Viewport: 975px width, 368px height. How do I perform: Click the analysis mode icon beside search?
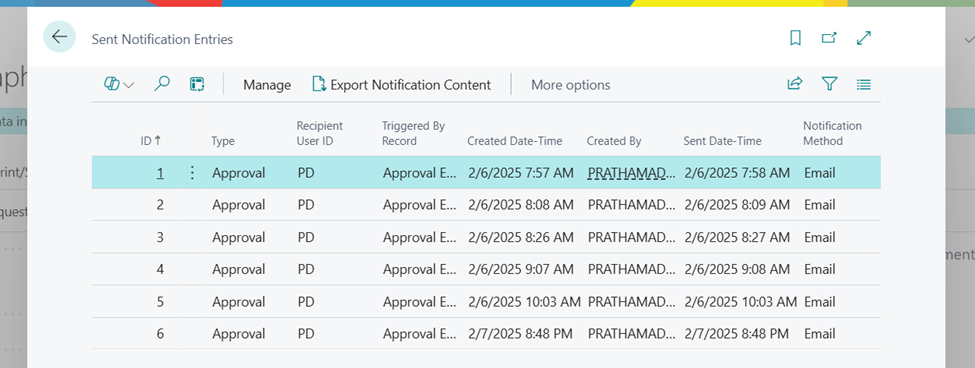197,84
